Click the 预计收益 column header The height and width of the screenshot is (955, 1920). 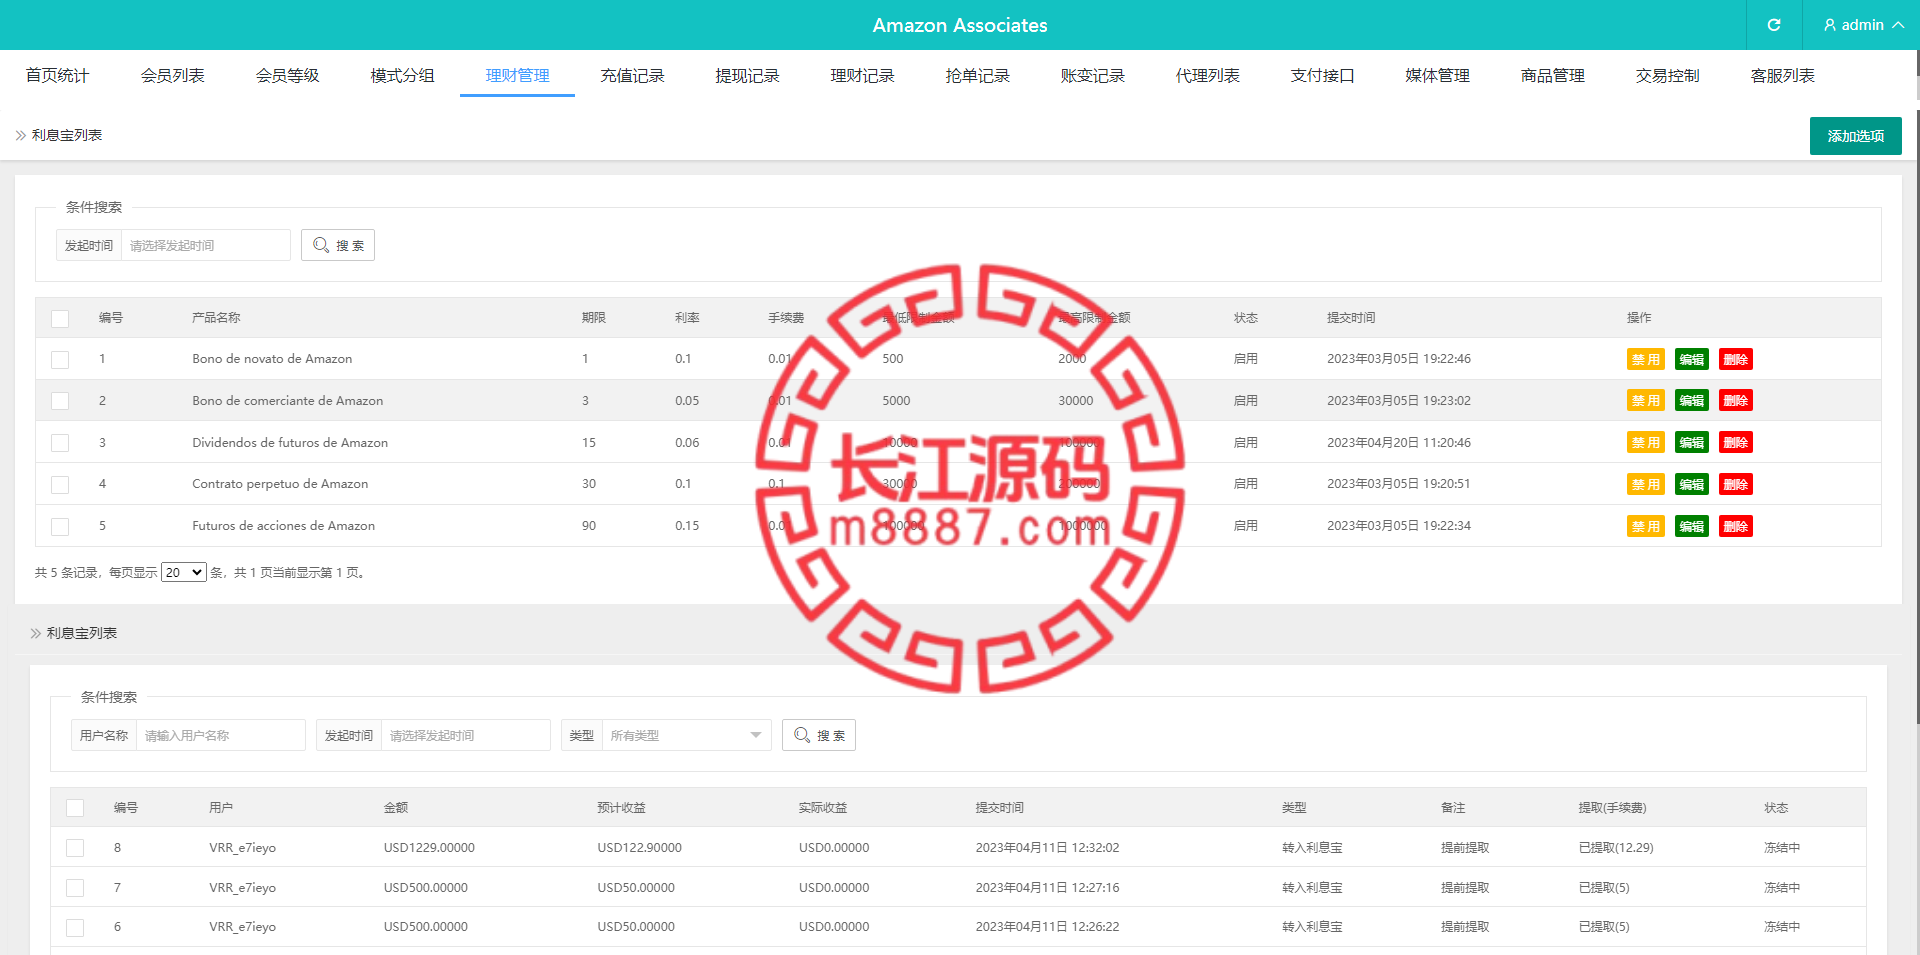pos(621,808)
